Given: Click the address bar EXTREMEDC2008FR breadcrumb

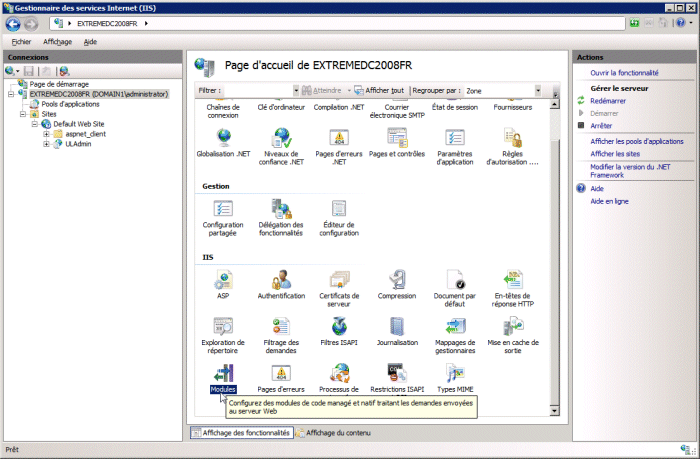Looking at the screenshot, I should tap(107, 24).
